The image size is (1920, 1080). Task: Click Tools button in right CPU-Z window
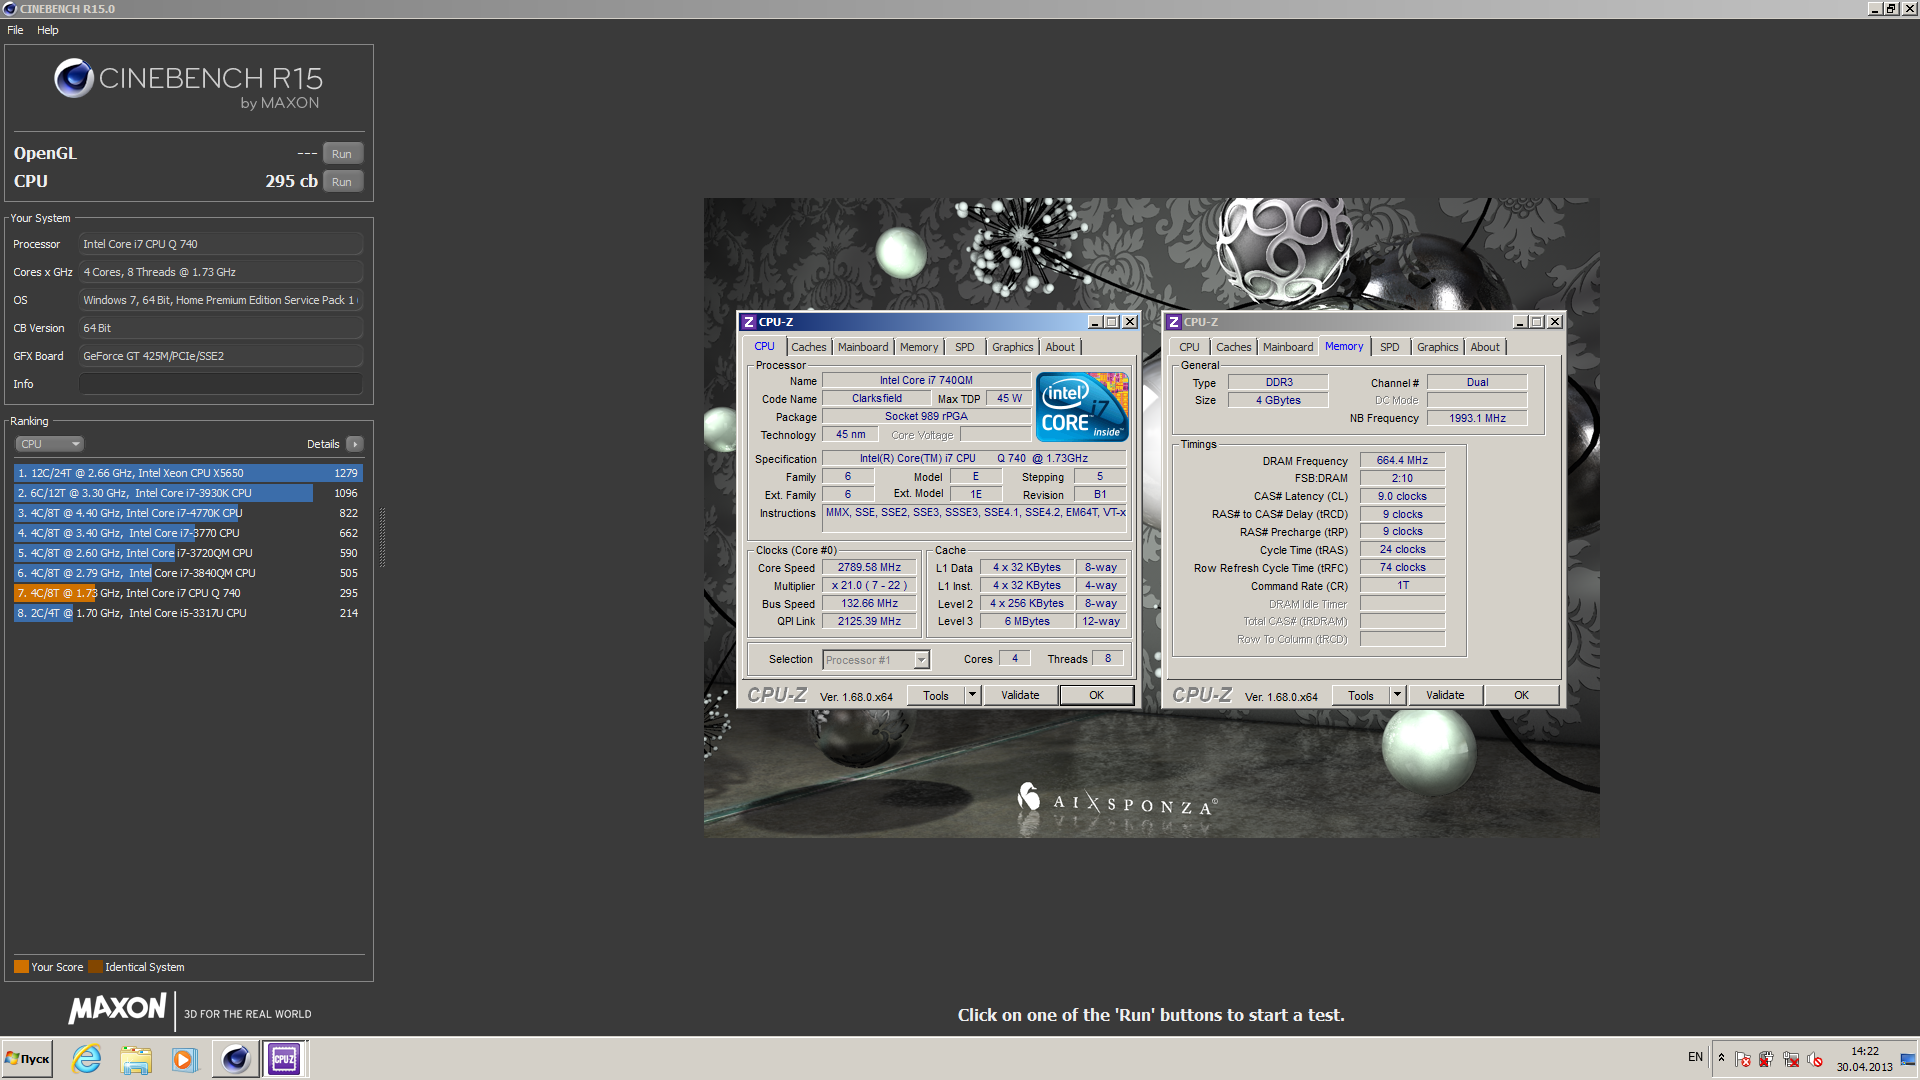[1361, 696]
